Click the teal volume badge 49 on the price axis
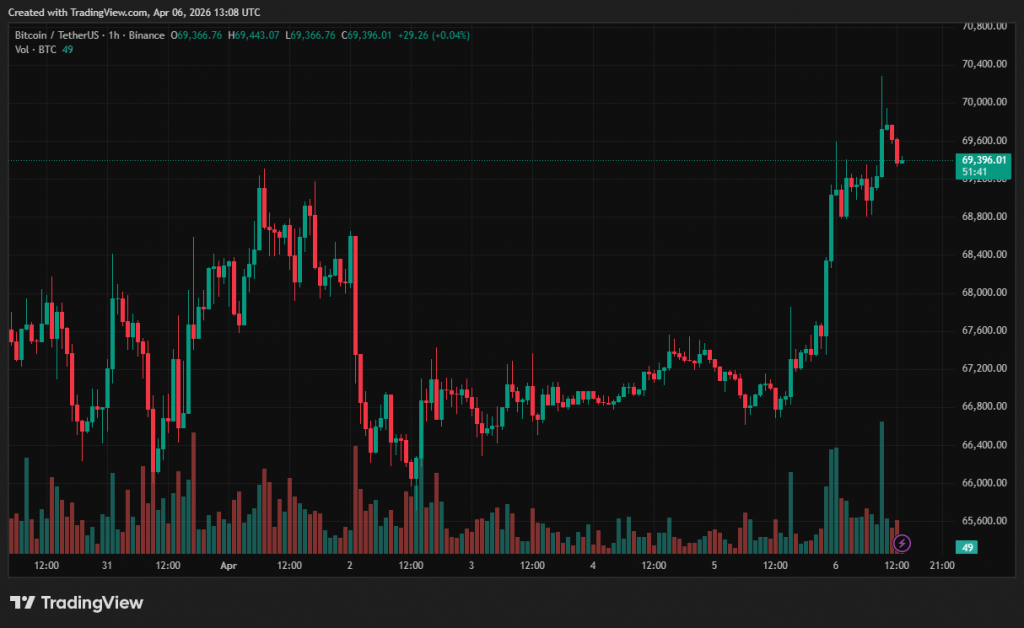This screenshot has height=628, width=1024. [x=966, y=547]
